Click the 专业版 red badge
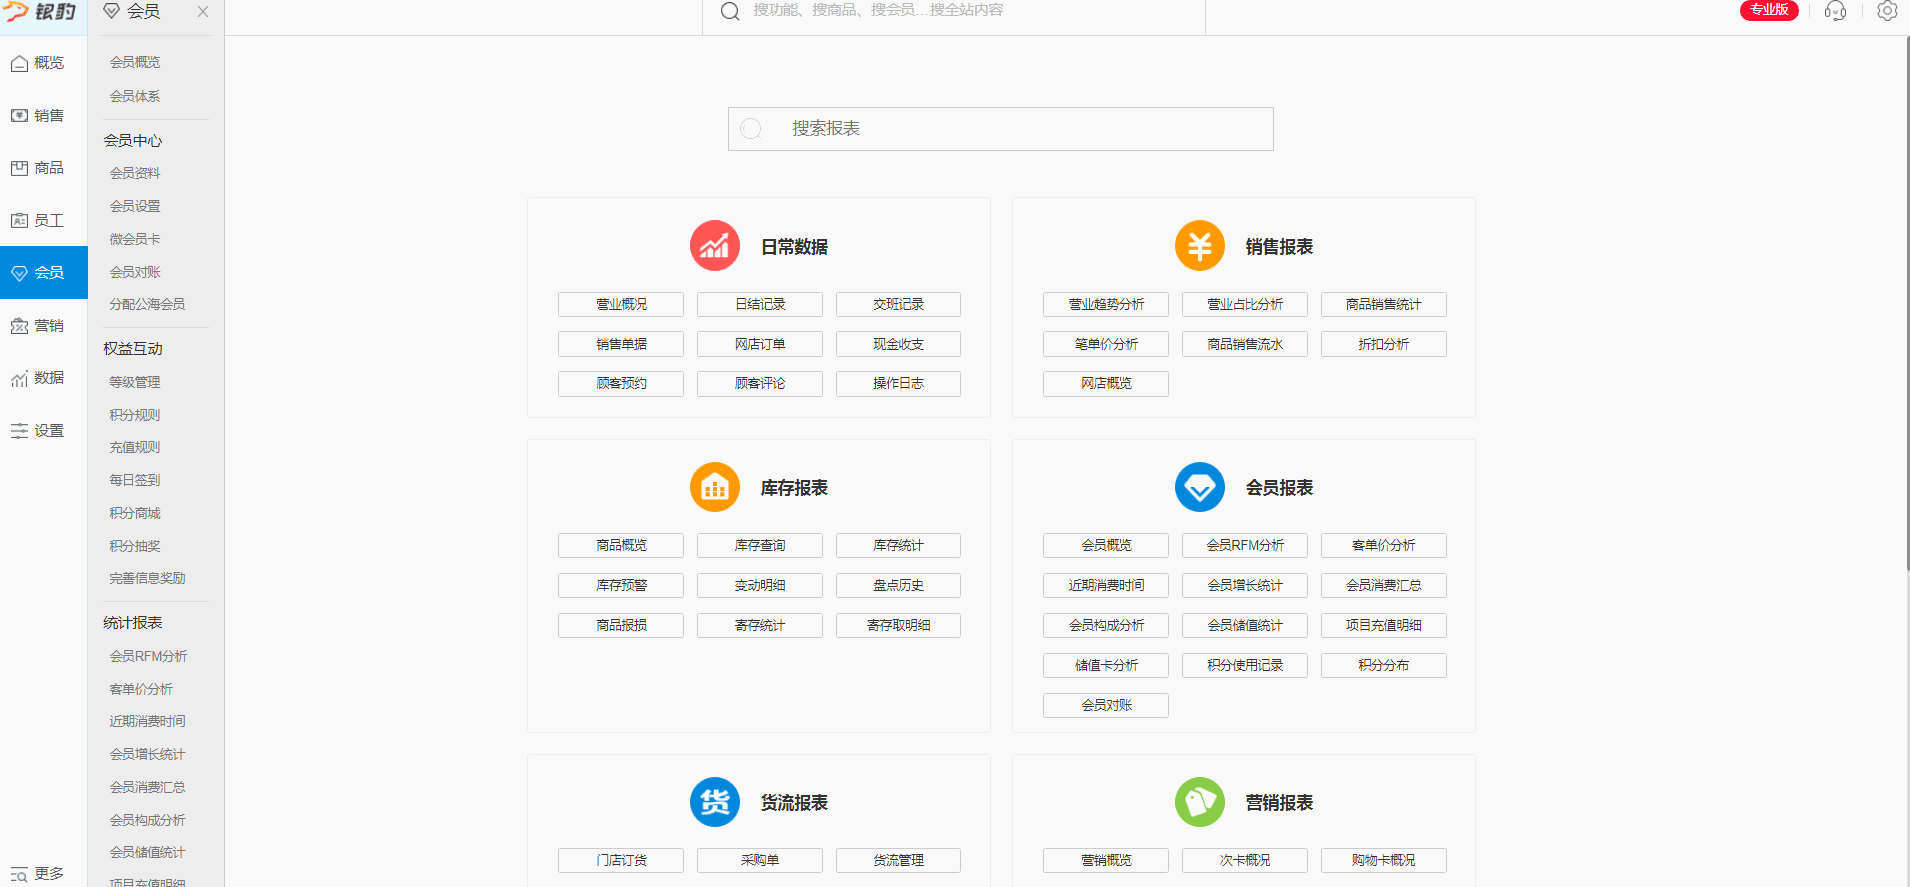Image resolution: width=1910 pixels, height=887 pixels. (x=1768, y=10)
